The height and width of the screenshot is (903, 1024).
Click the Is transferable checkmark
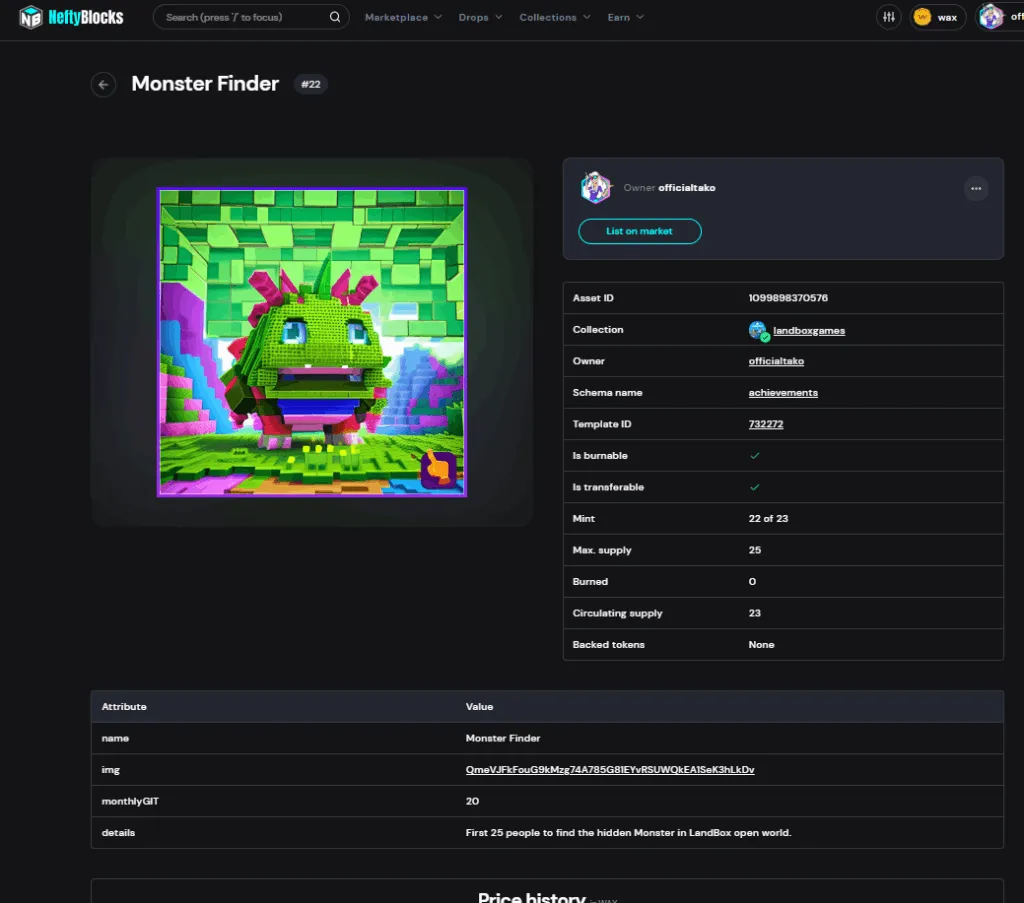click(754, 487)
